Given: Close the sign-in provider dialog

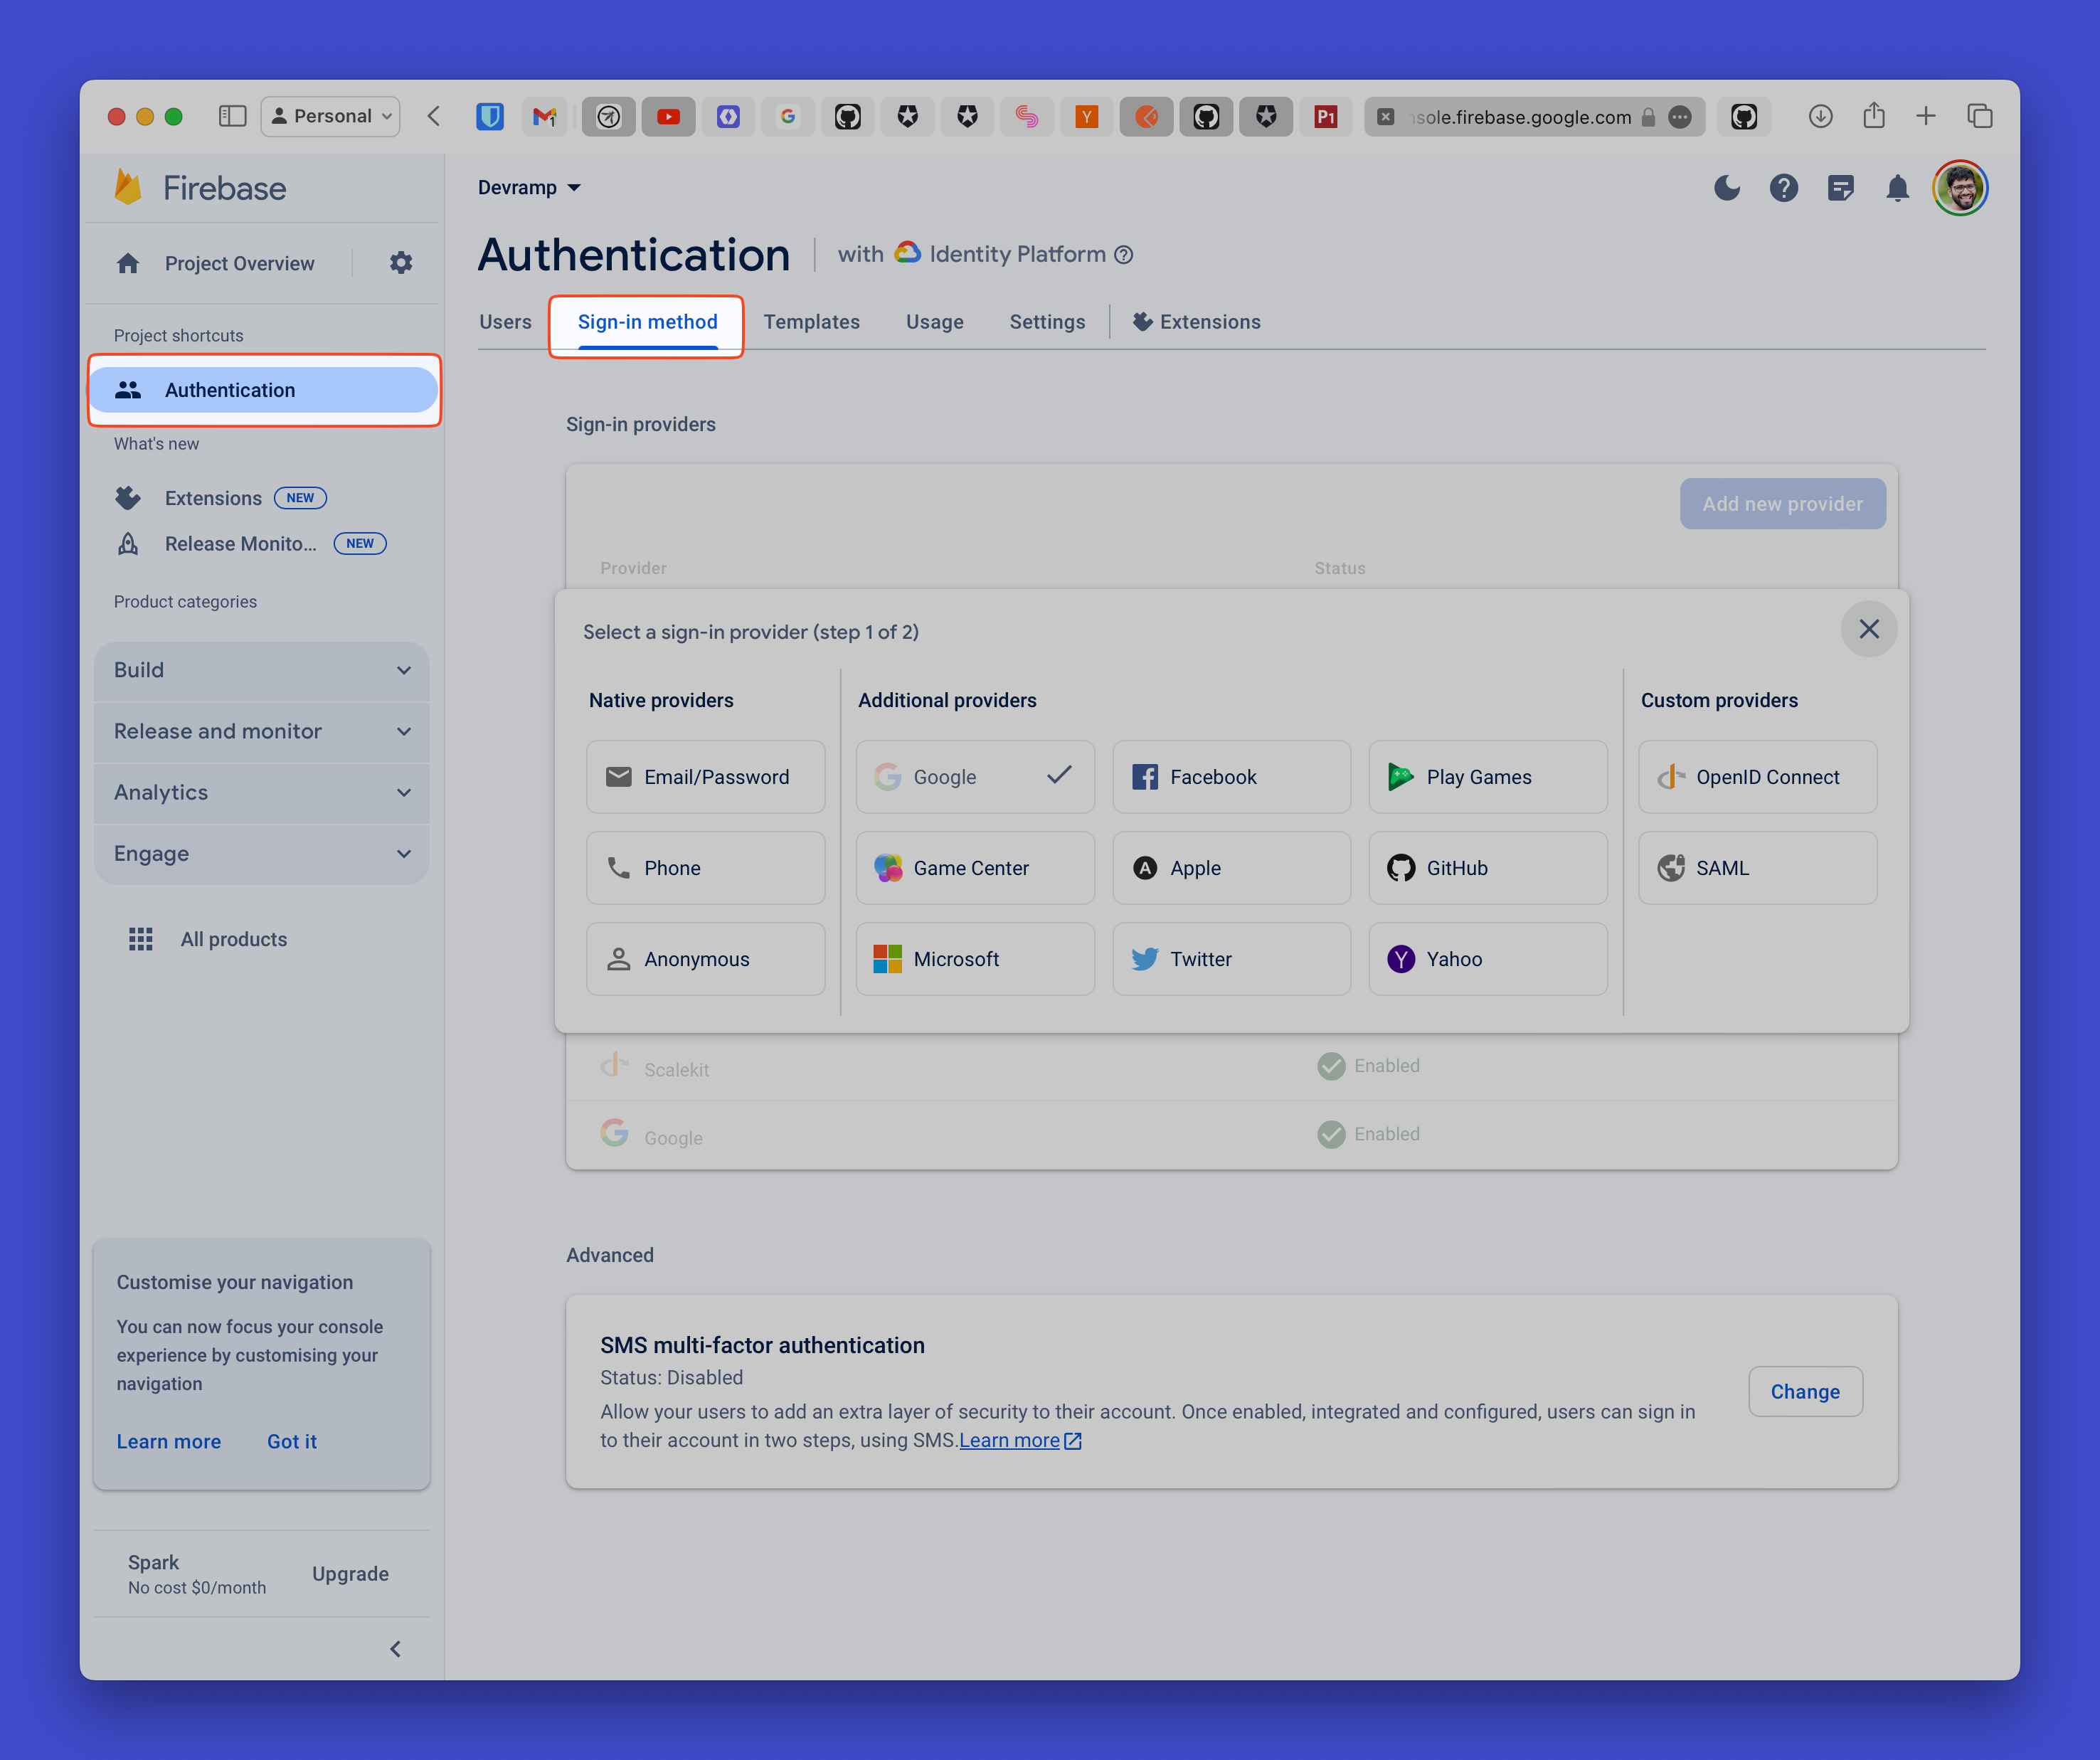Looking at the screenshot, I should pyautogui.click(x=1868, y=629).
